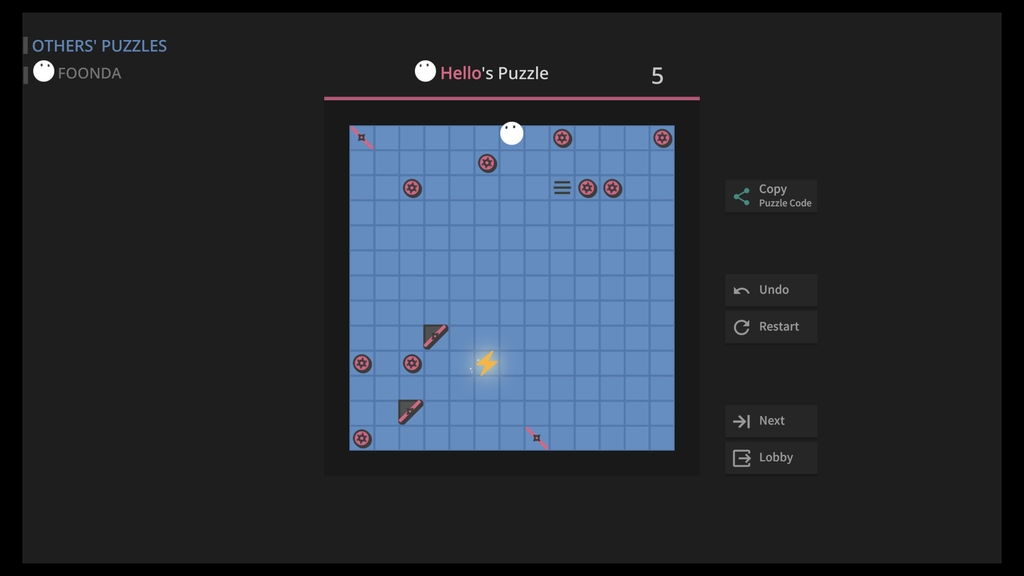Click the star coin in the bottom-left corner

[362, 439]
